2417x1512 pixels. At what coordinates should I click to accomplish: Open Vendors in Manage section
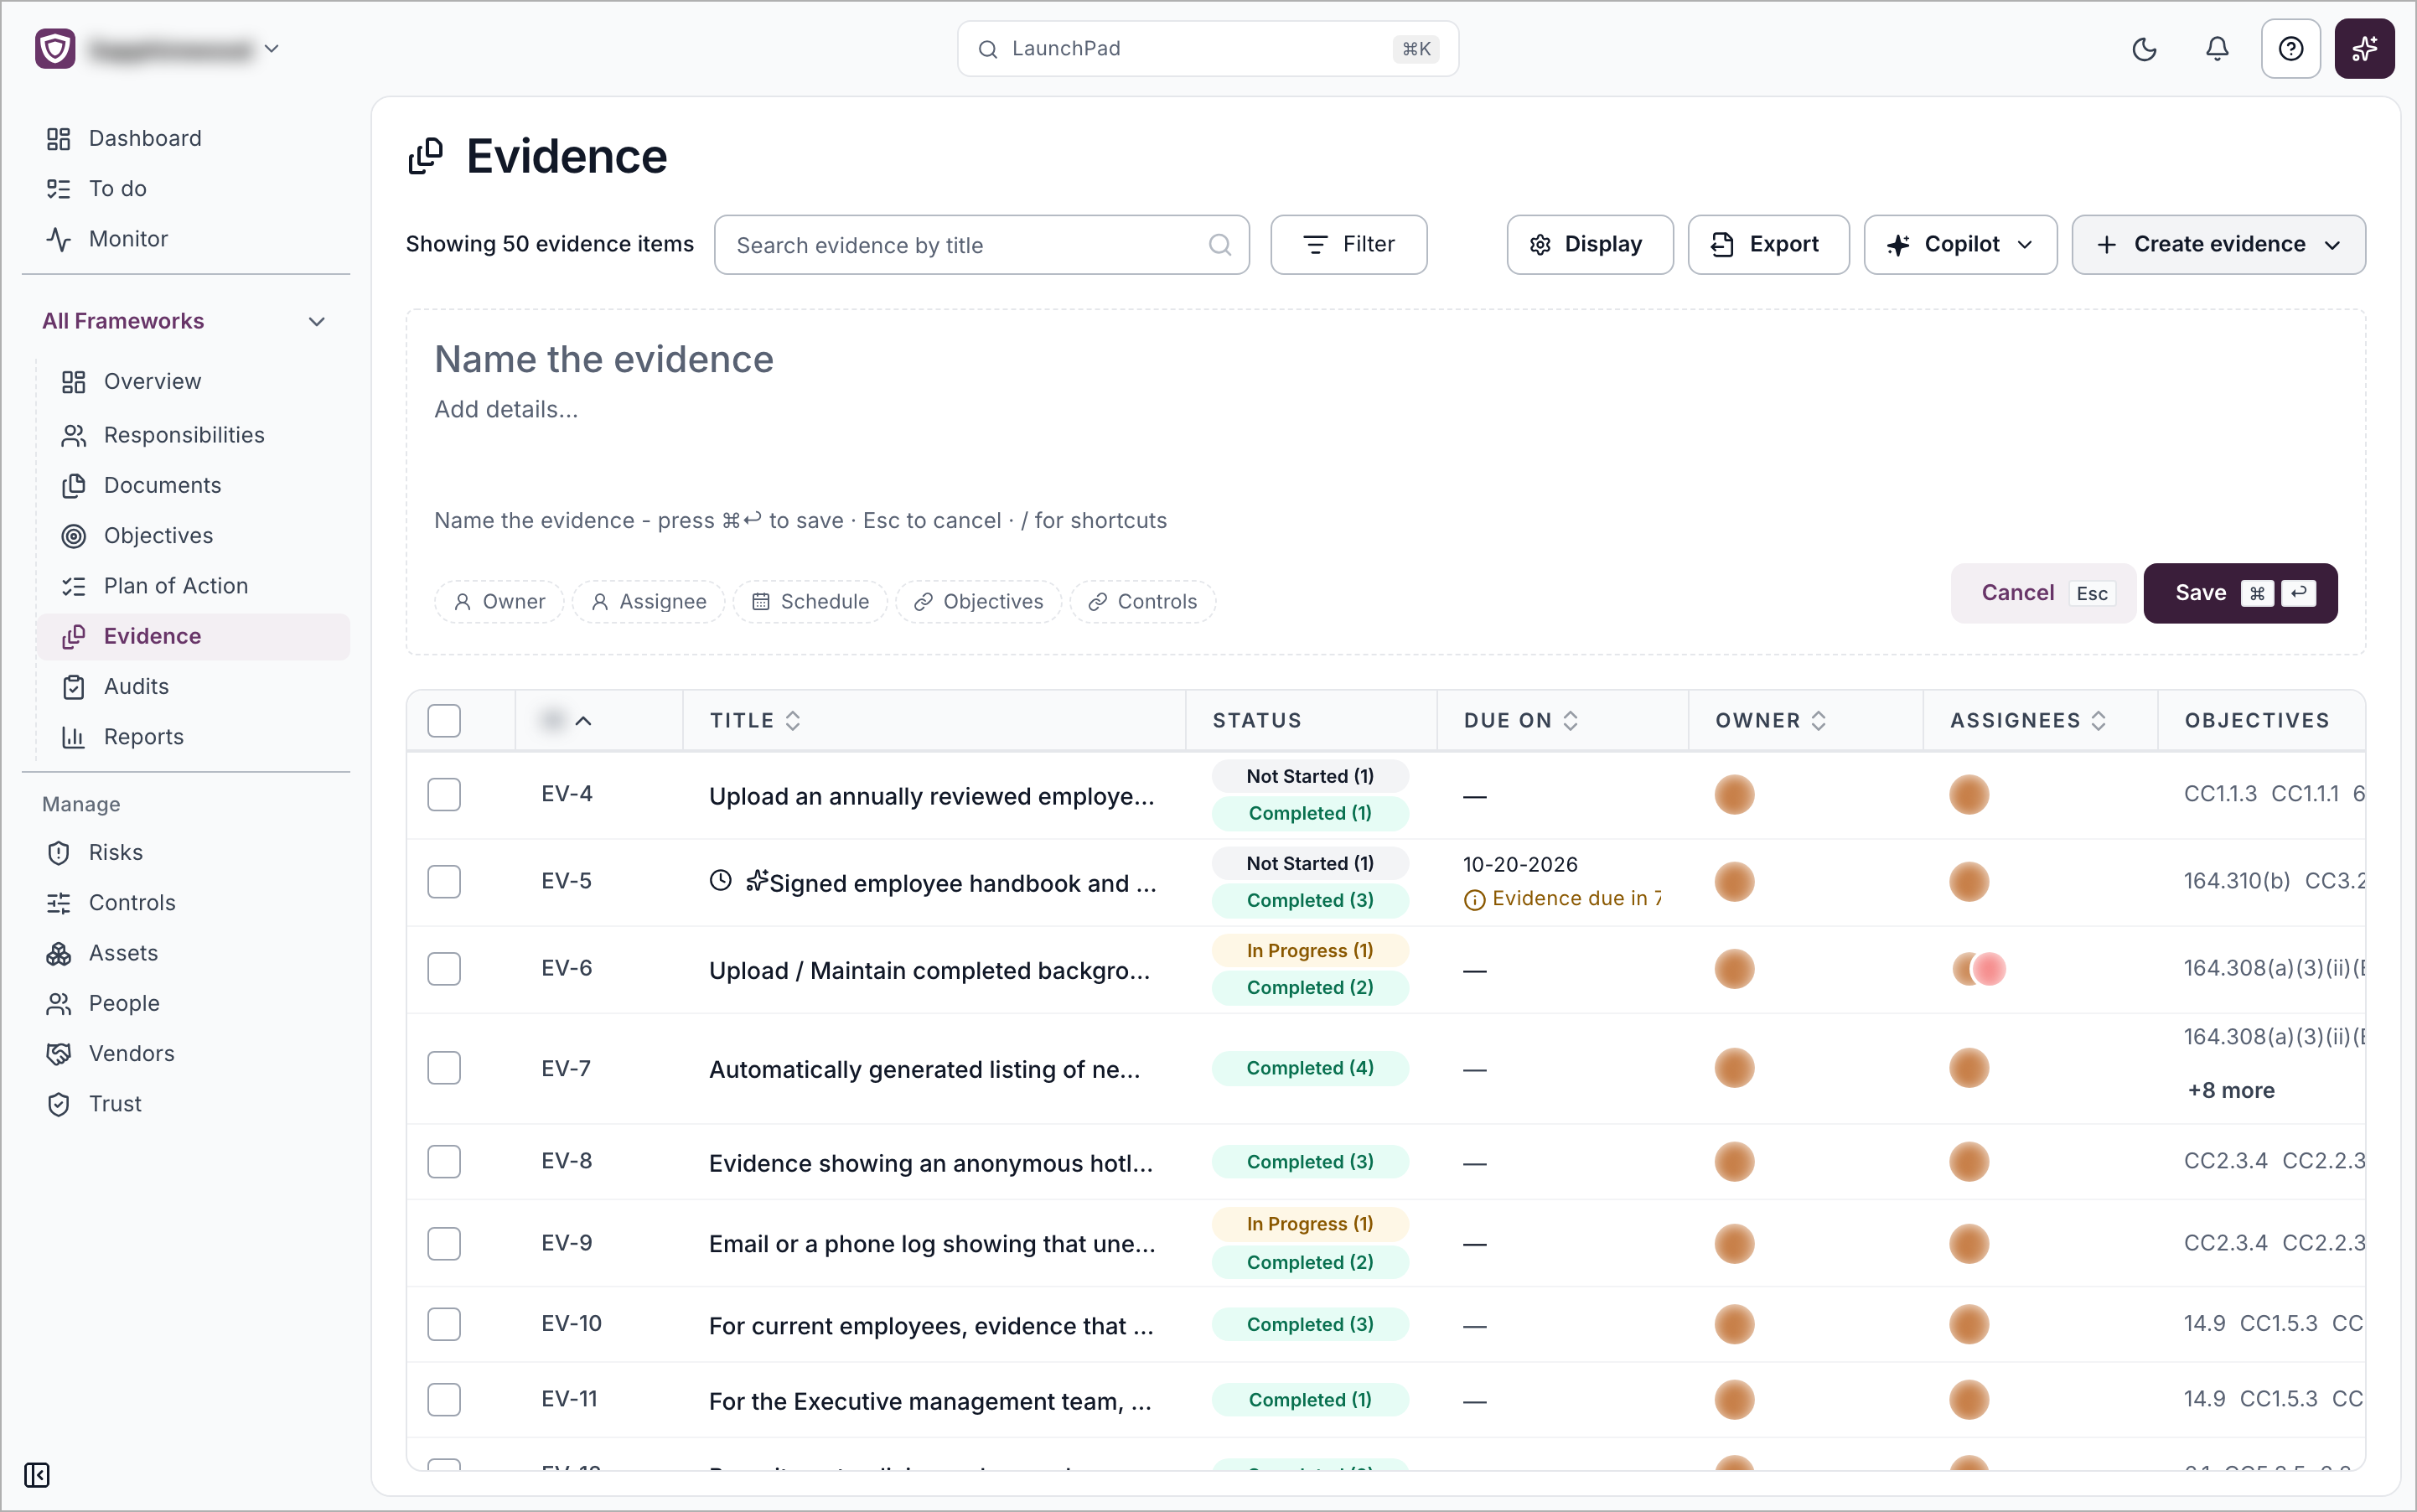pyautogui.click(x=131, y=1053)
